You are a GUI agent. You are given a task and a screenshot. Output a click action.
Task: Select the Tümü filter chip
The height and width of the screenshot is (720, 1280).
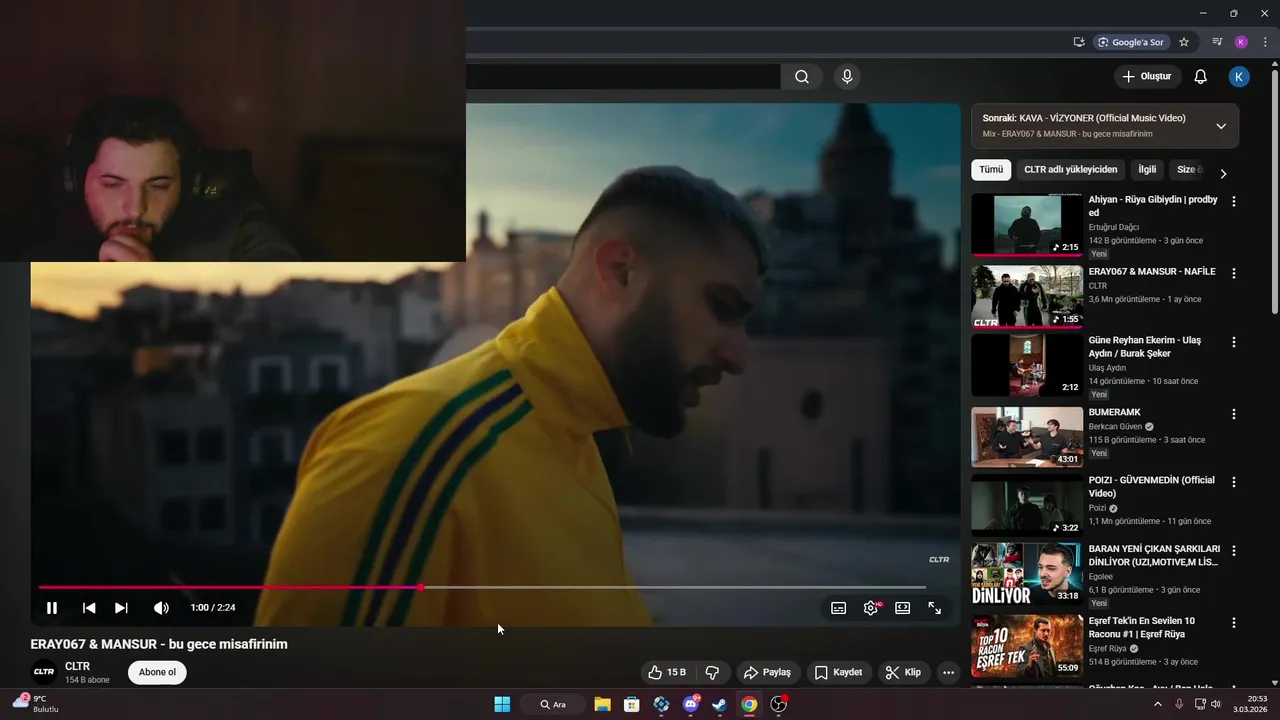pyautogui.click(x=991, y=170)
